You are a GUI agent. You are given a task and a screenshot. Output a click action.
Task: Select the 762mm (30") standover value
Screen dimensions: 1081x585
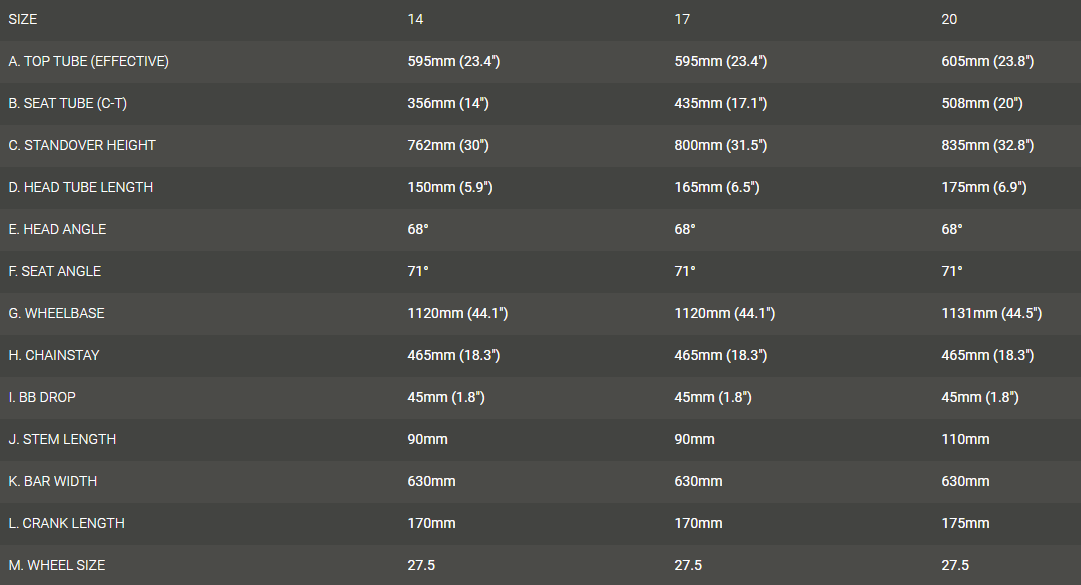tap(448, 146)
